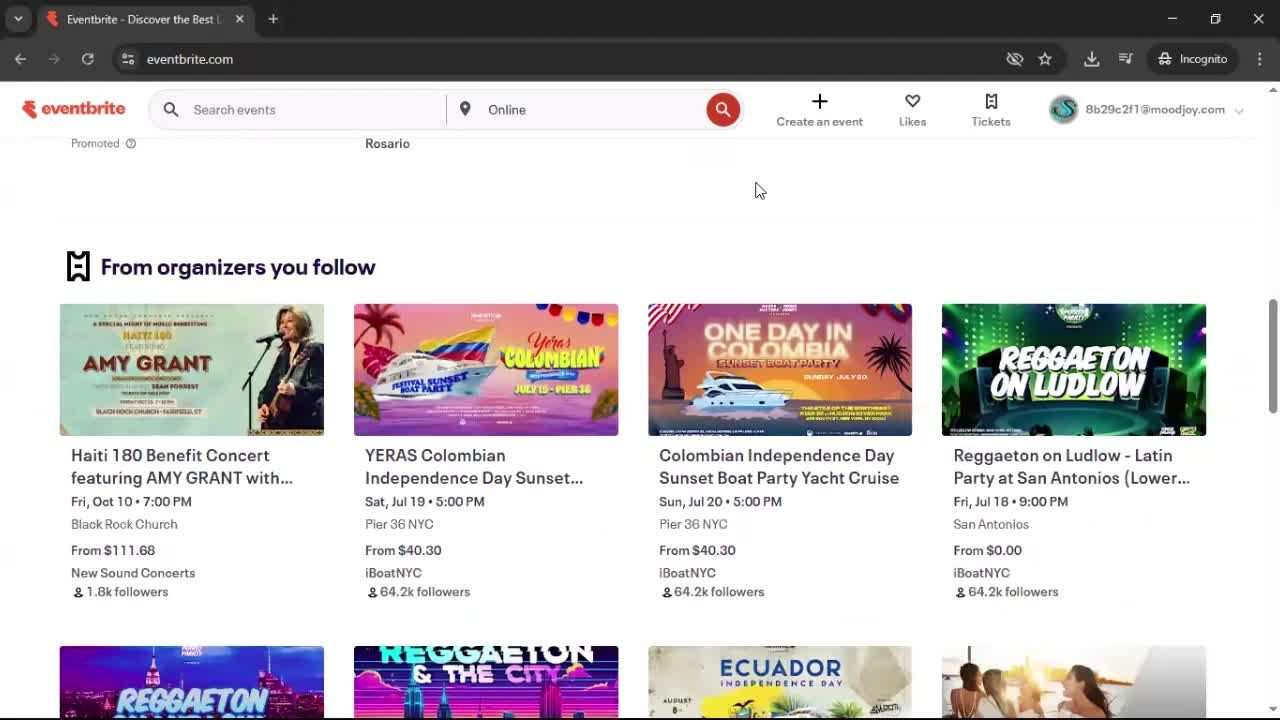View site information icon in address bar
This screenshot has width=1280, height=720.
tap(128, 59)
